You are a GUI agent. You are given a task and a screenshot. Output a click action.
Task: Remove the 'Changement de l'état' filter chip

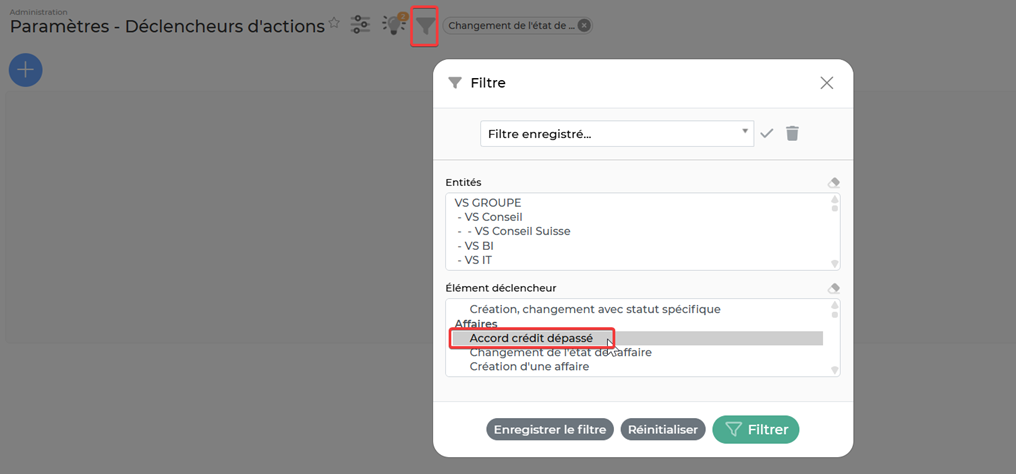[584, 26]
